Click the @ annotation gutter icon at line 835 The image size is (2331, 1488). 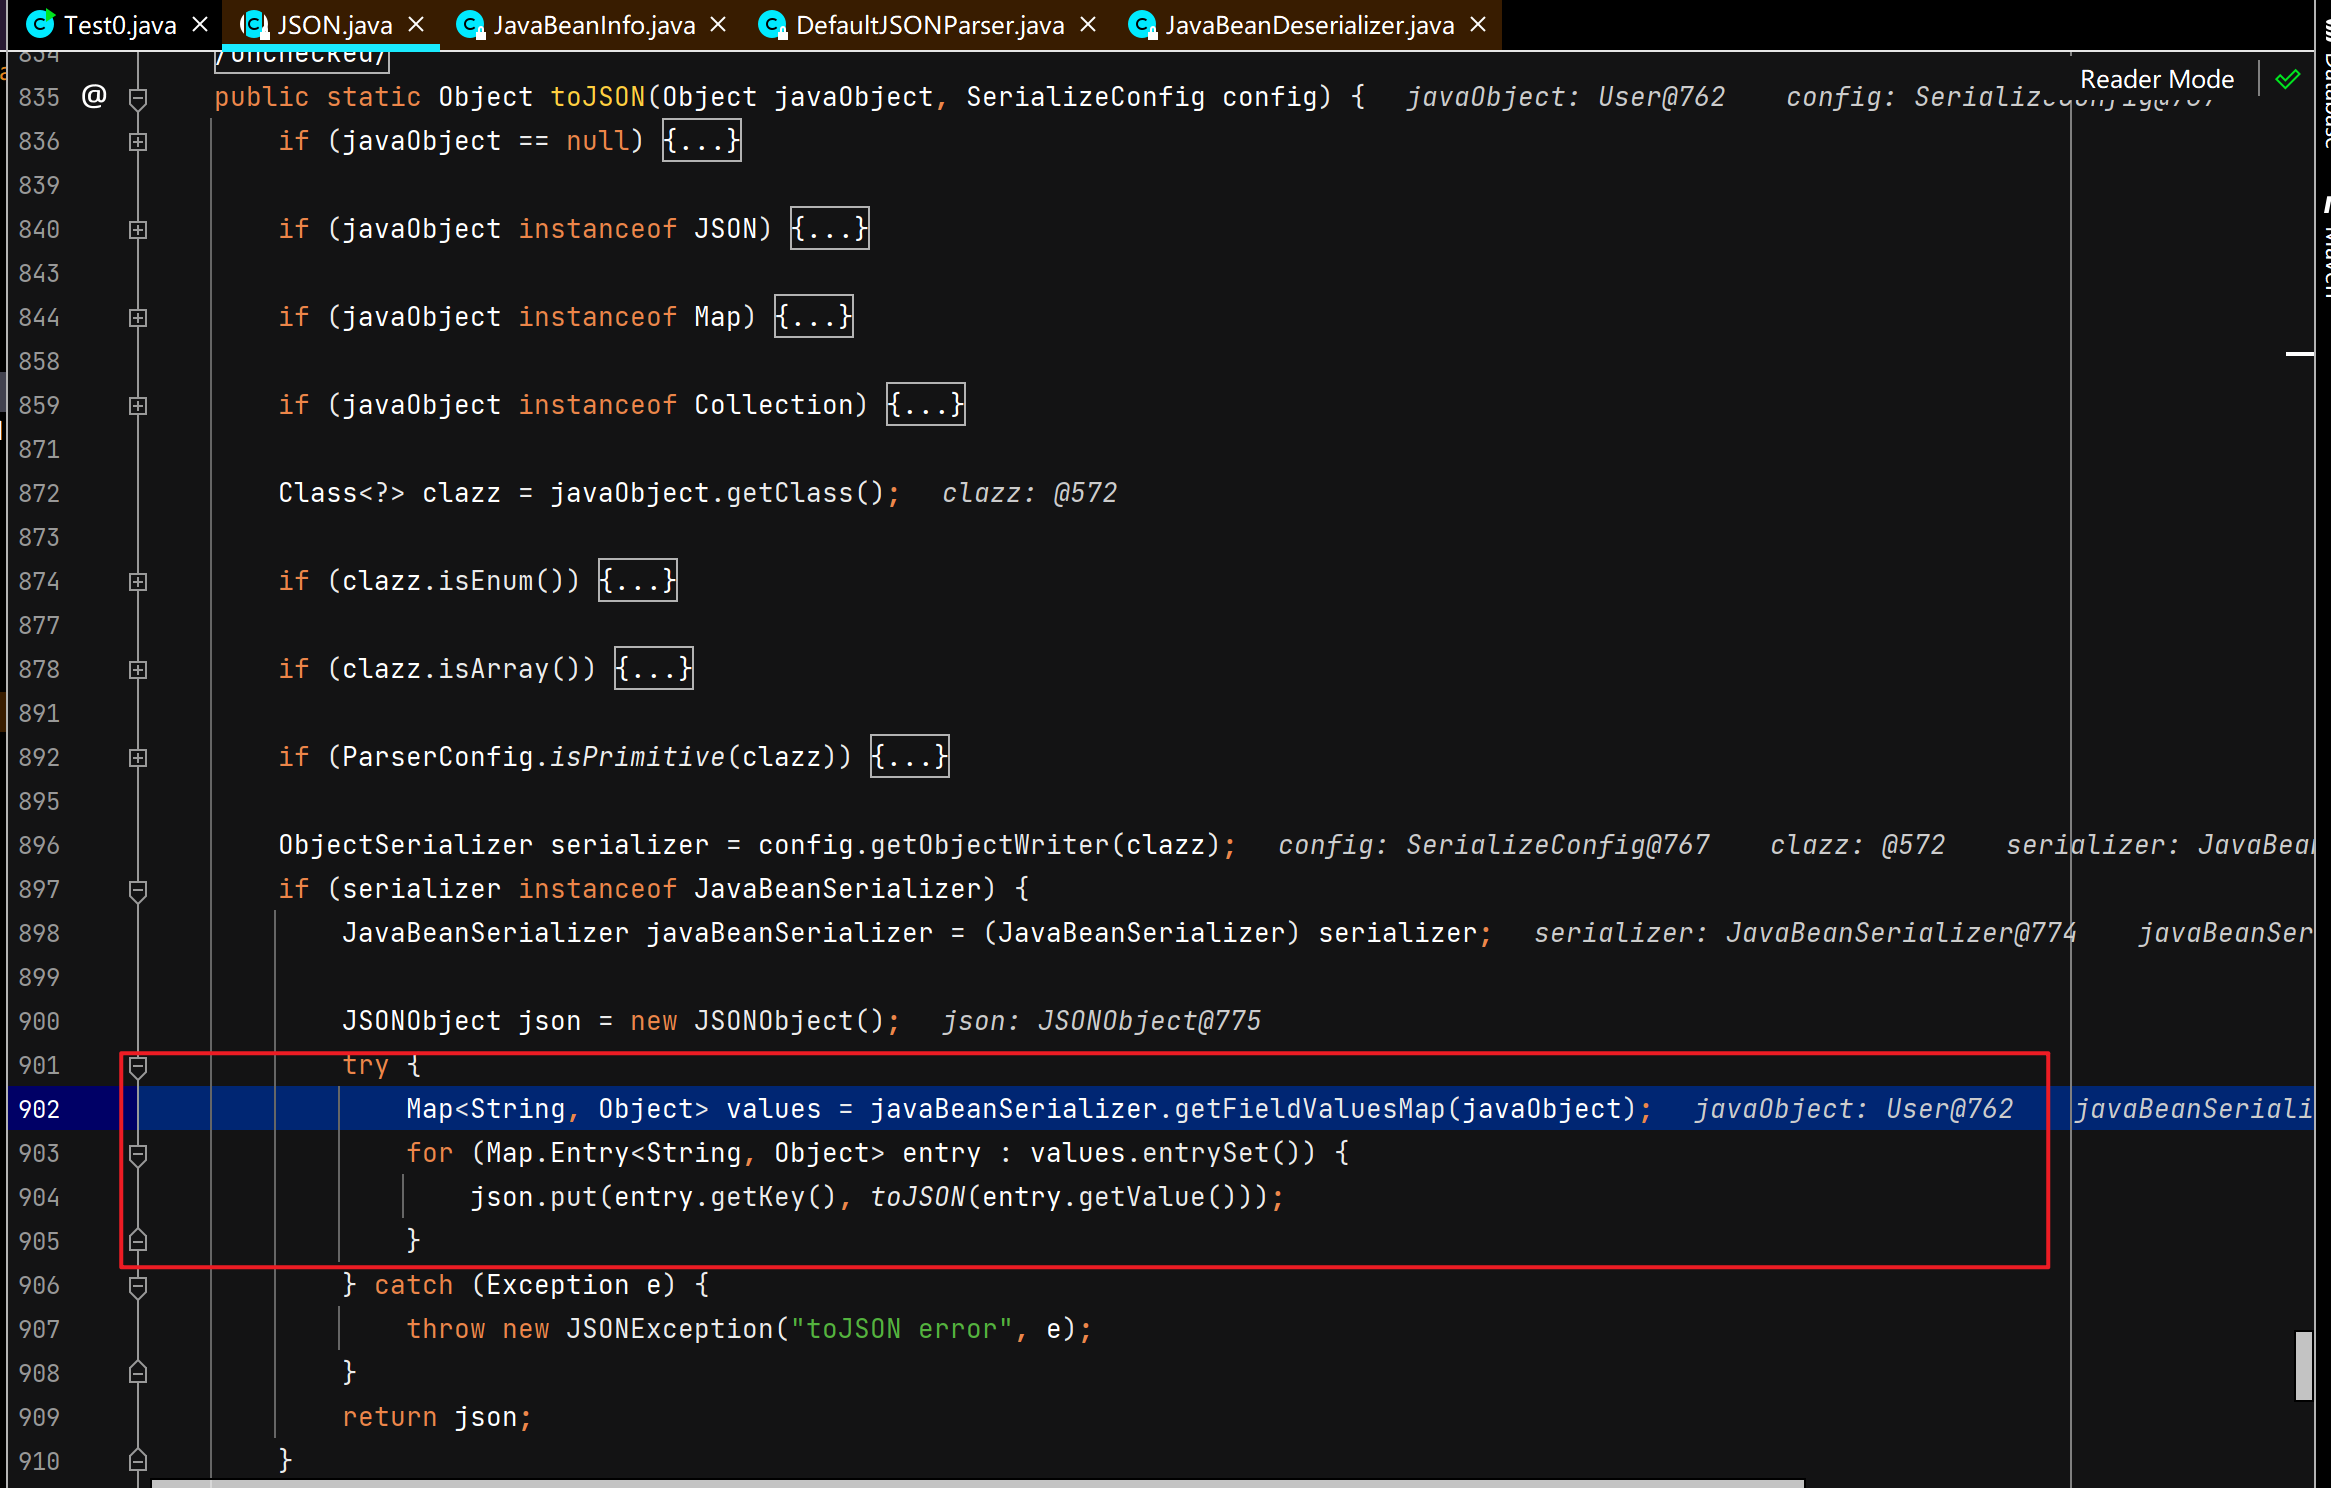click(94, 96)
